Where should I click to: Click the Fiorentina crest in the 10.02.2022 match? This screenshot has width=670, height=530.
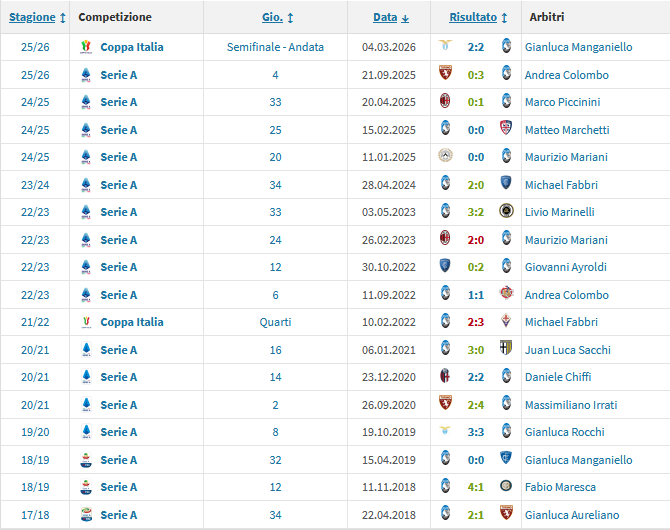(506, 322)
